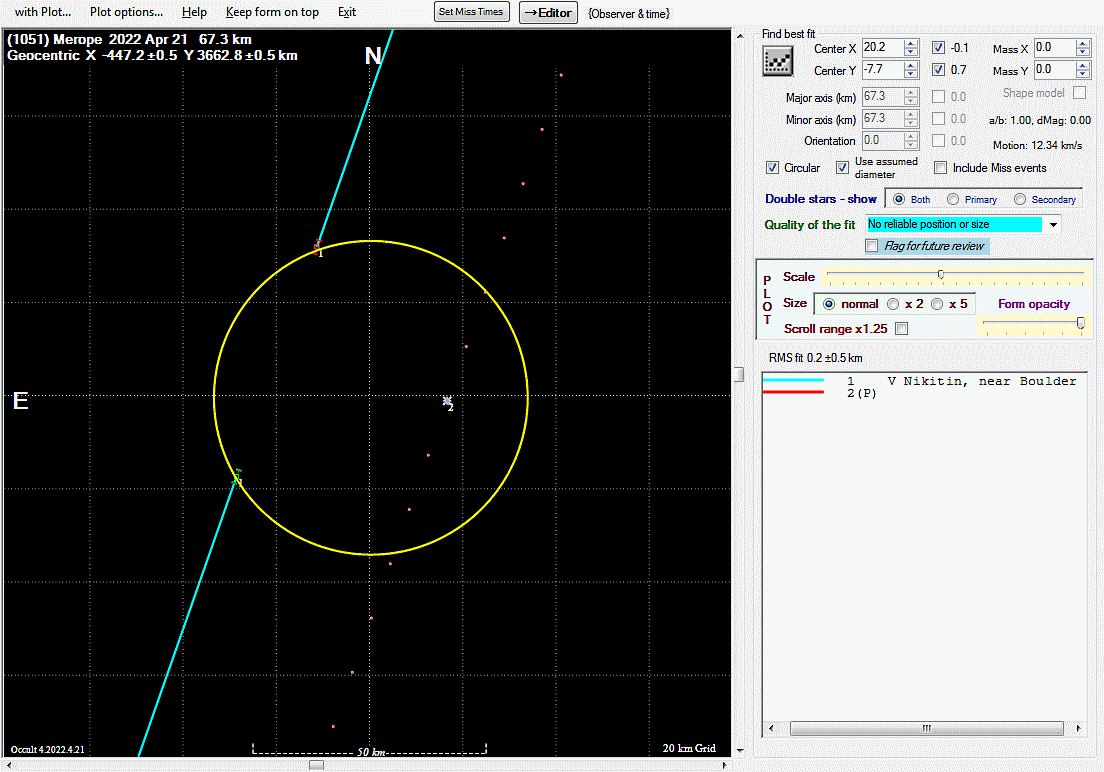
Task: Click the plot horizontal scrollbar left arrow
Action: point(9,766)
